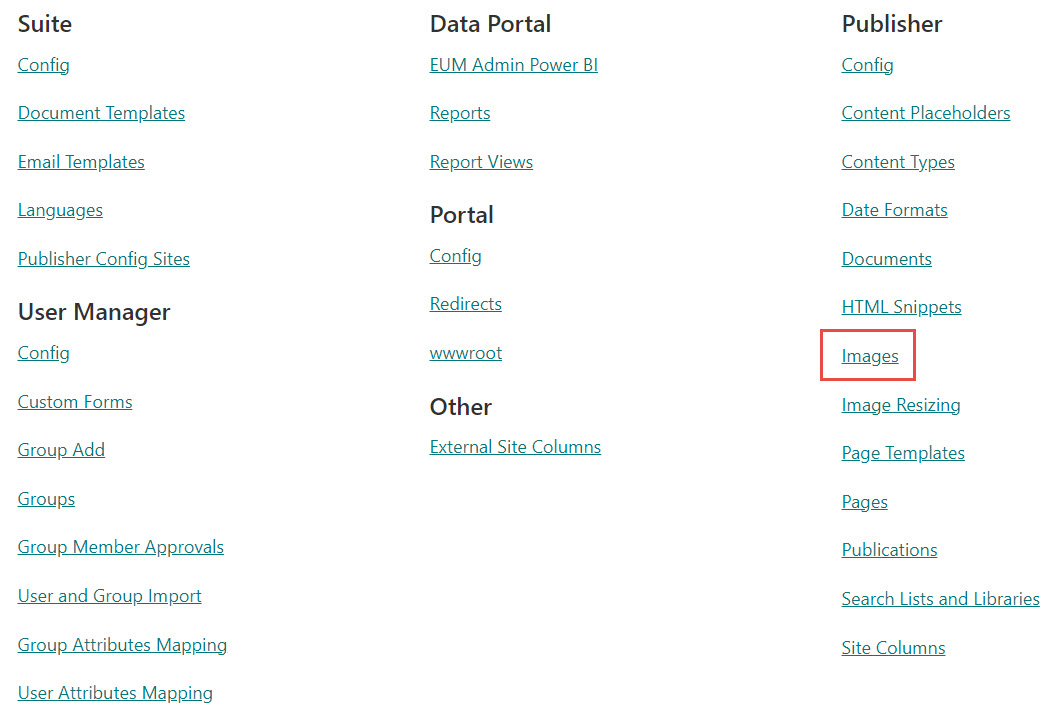Open Site Columns under Publisher
Screen dimensions: 1046x712
pos(893,647)
